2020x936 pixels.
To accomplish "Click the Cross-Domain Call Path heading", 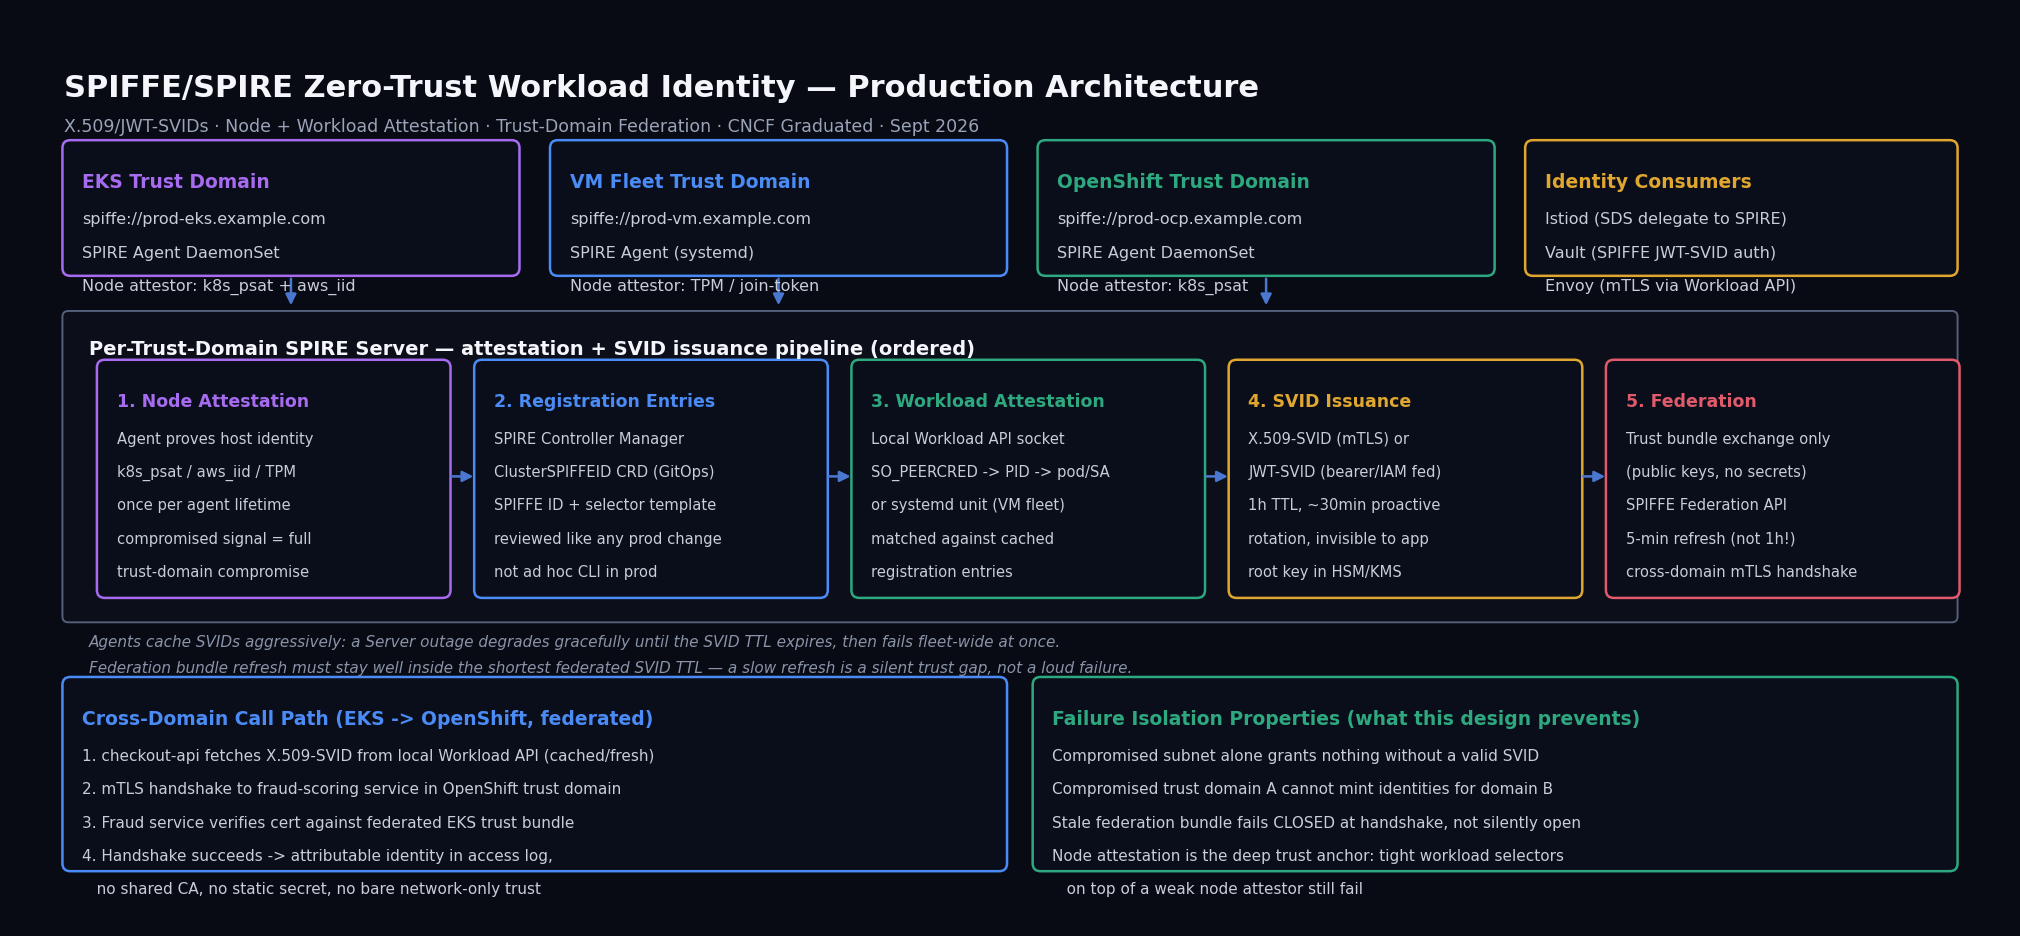I will [367, 719].
